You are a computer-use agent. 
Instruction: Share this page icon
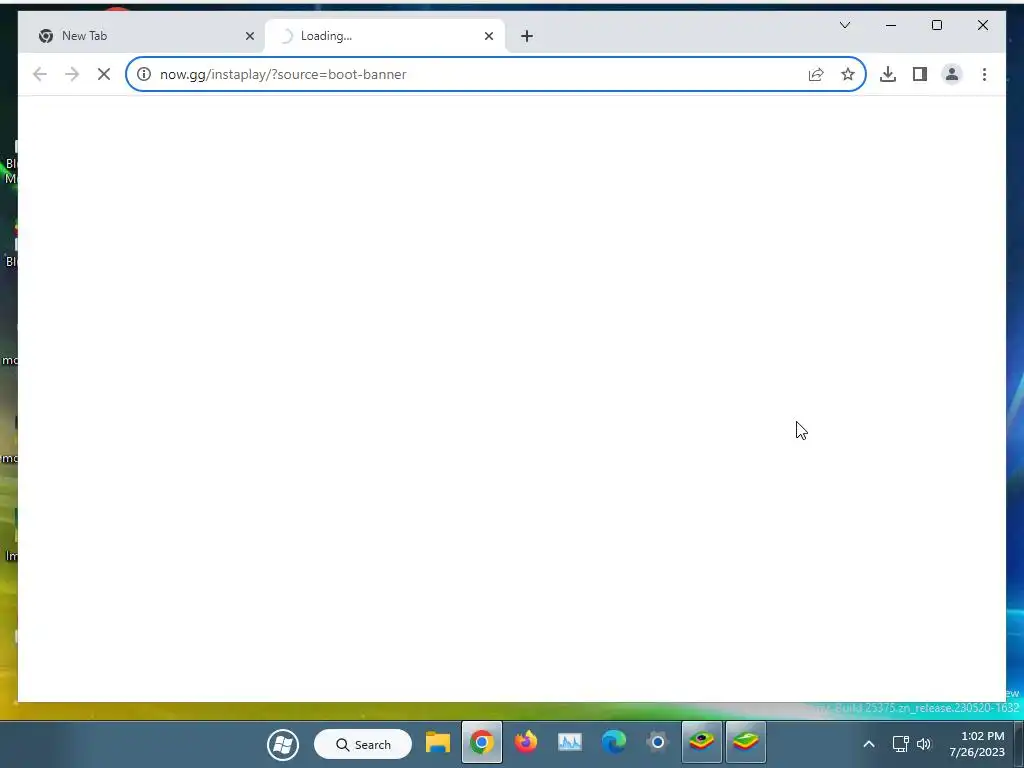pyautogui.click(x=816, y=74)
